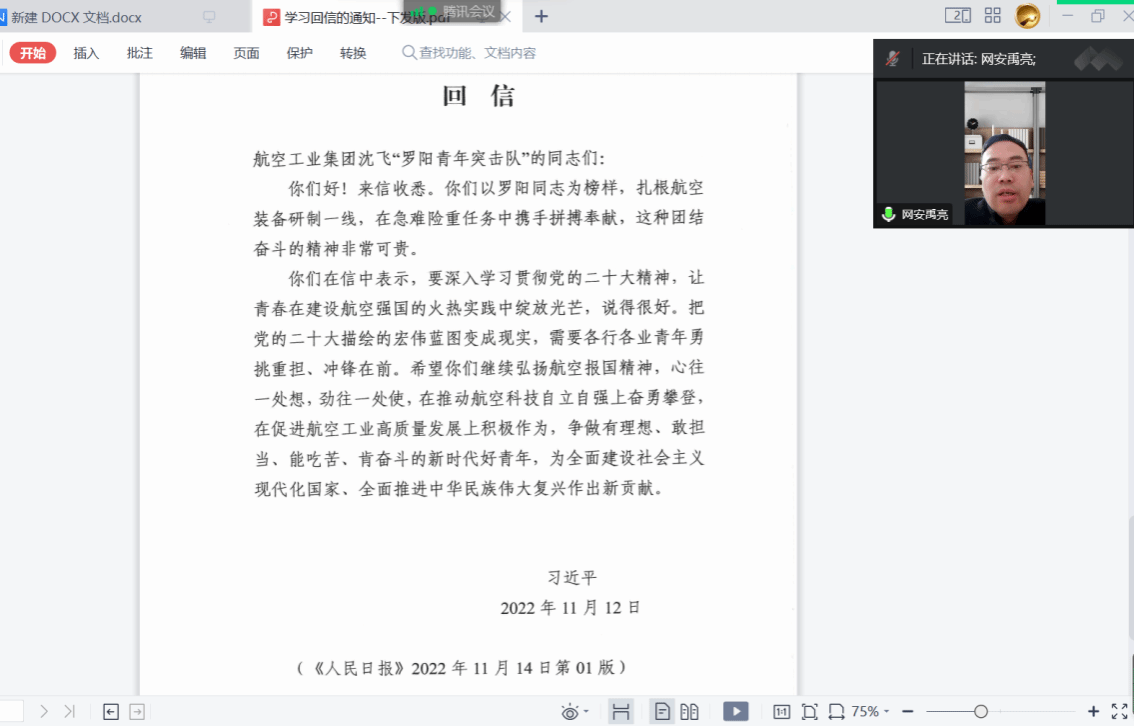Screen dimensions: 1134x726
Task: Set zoom to actual size 1:1
Action: 782,712
